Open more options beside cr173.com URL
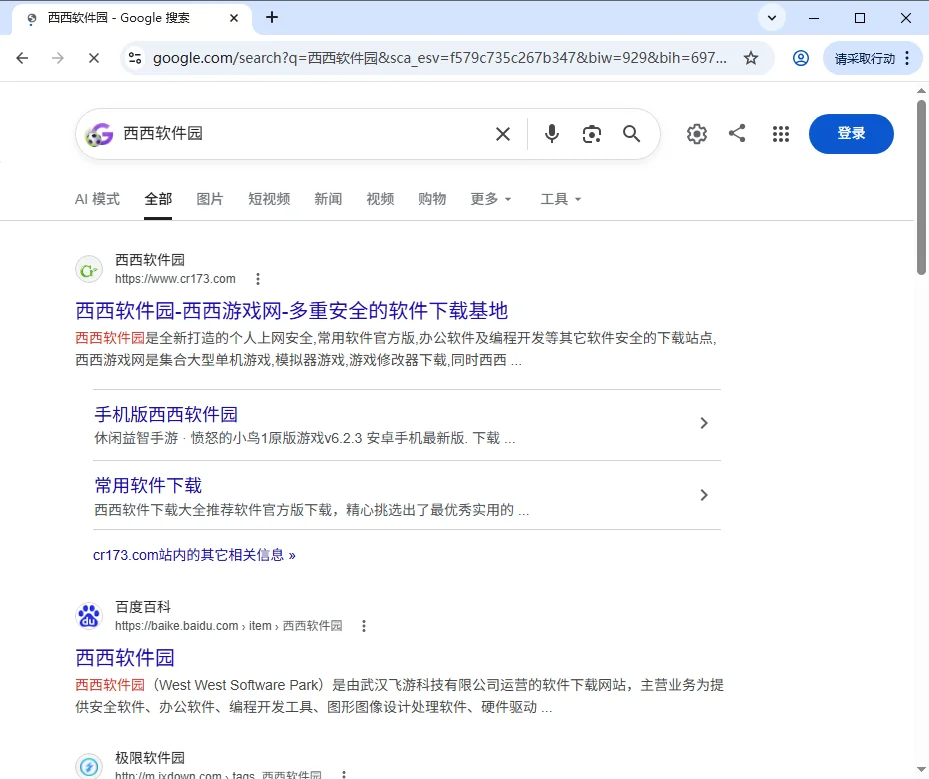The image size is (929, 779). pyautogui.click(x=258, y=278)
